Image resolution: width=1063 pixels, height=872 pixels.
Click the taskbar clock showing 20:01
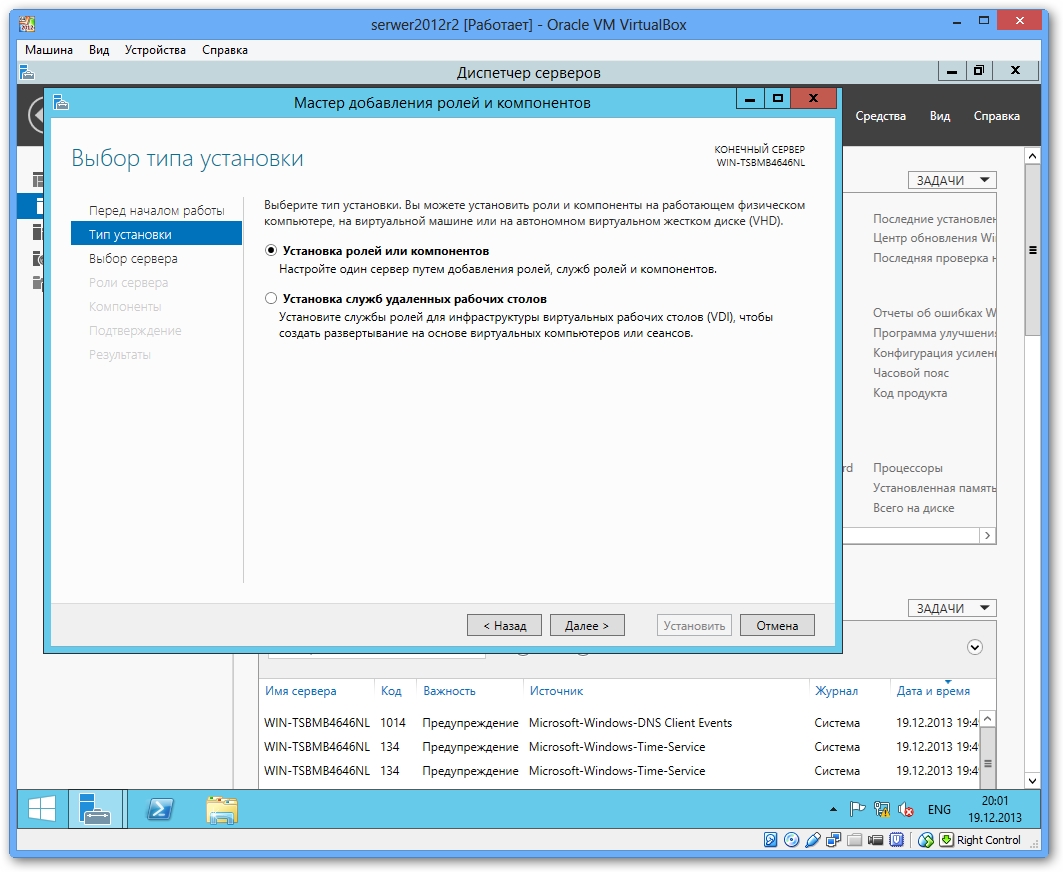click(995, 809)
